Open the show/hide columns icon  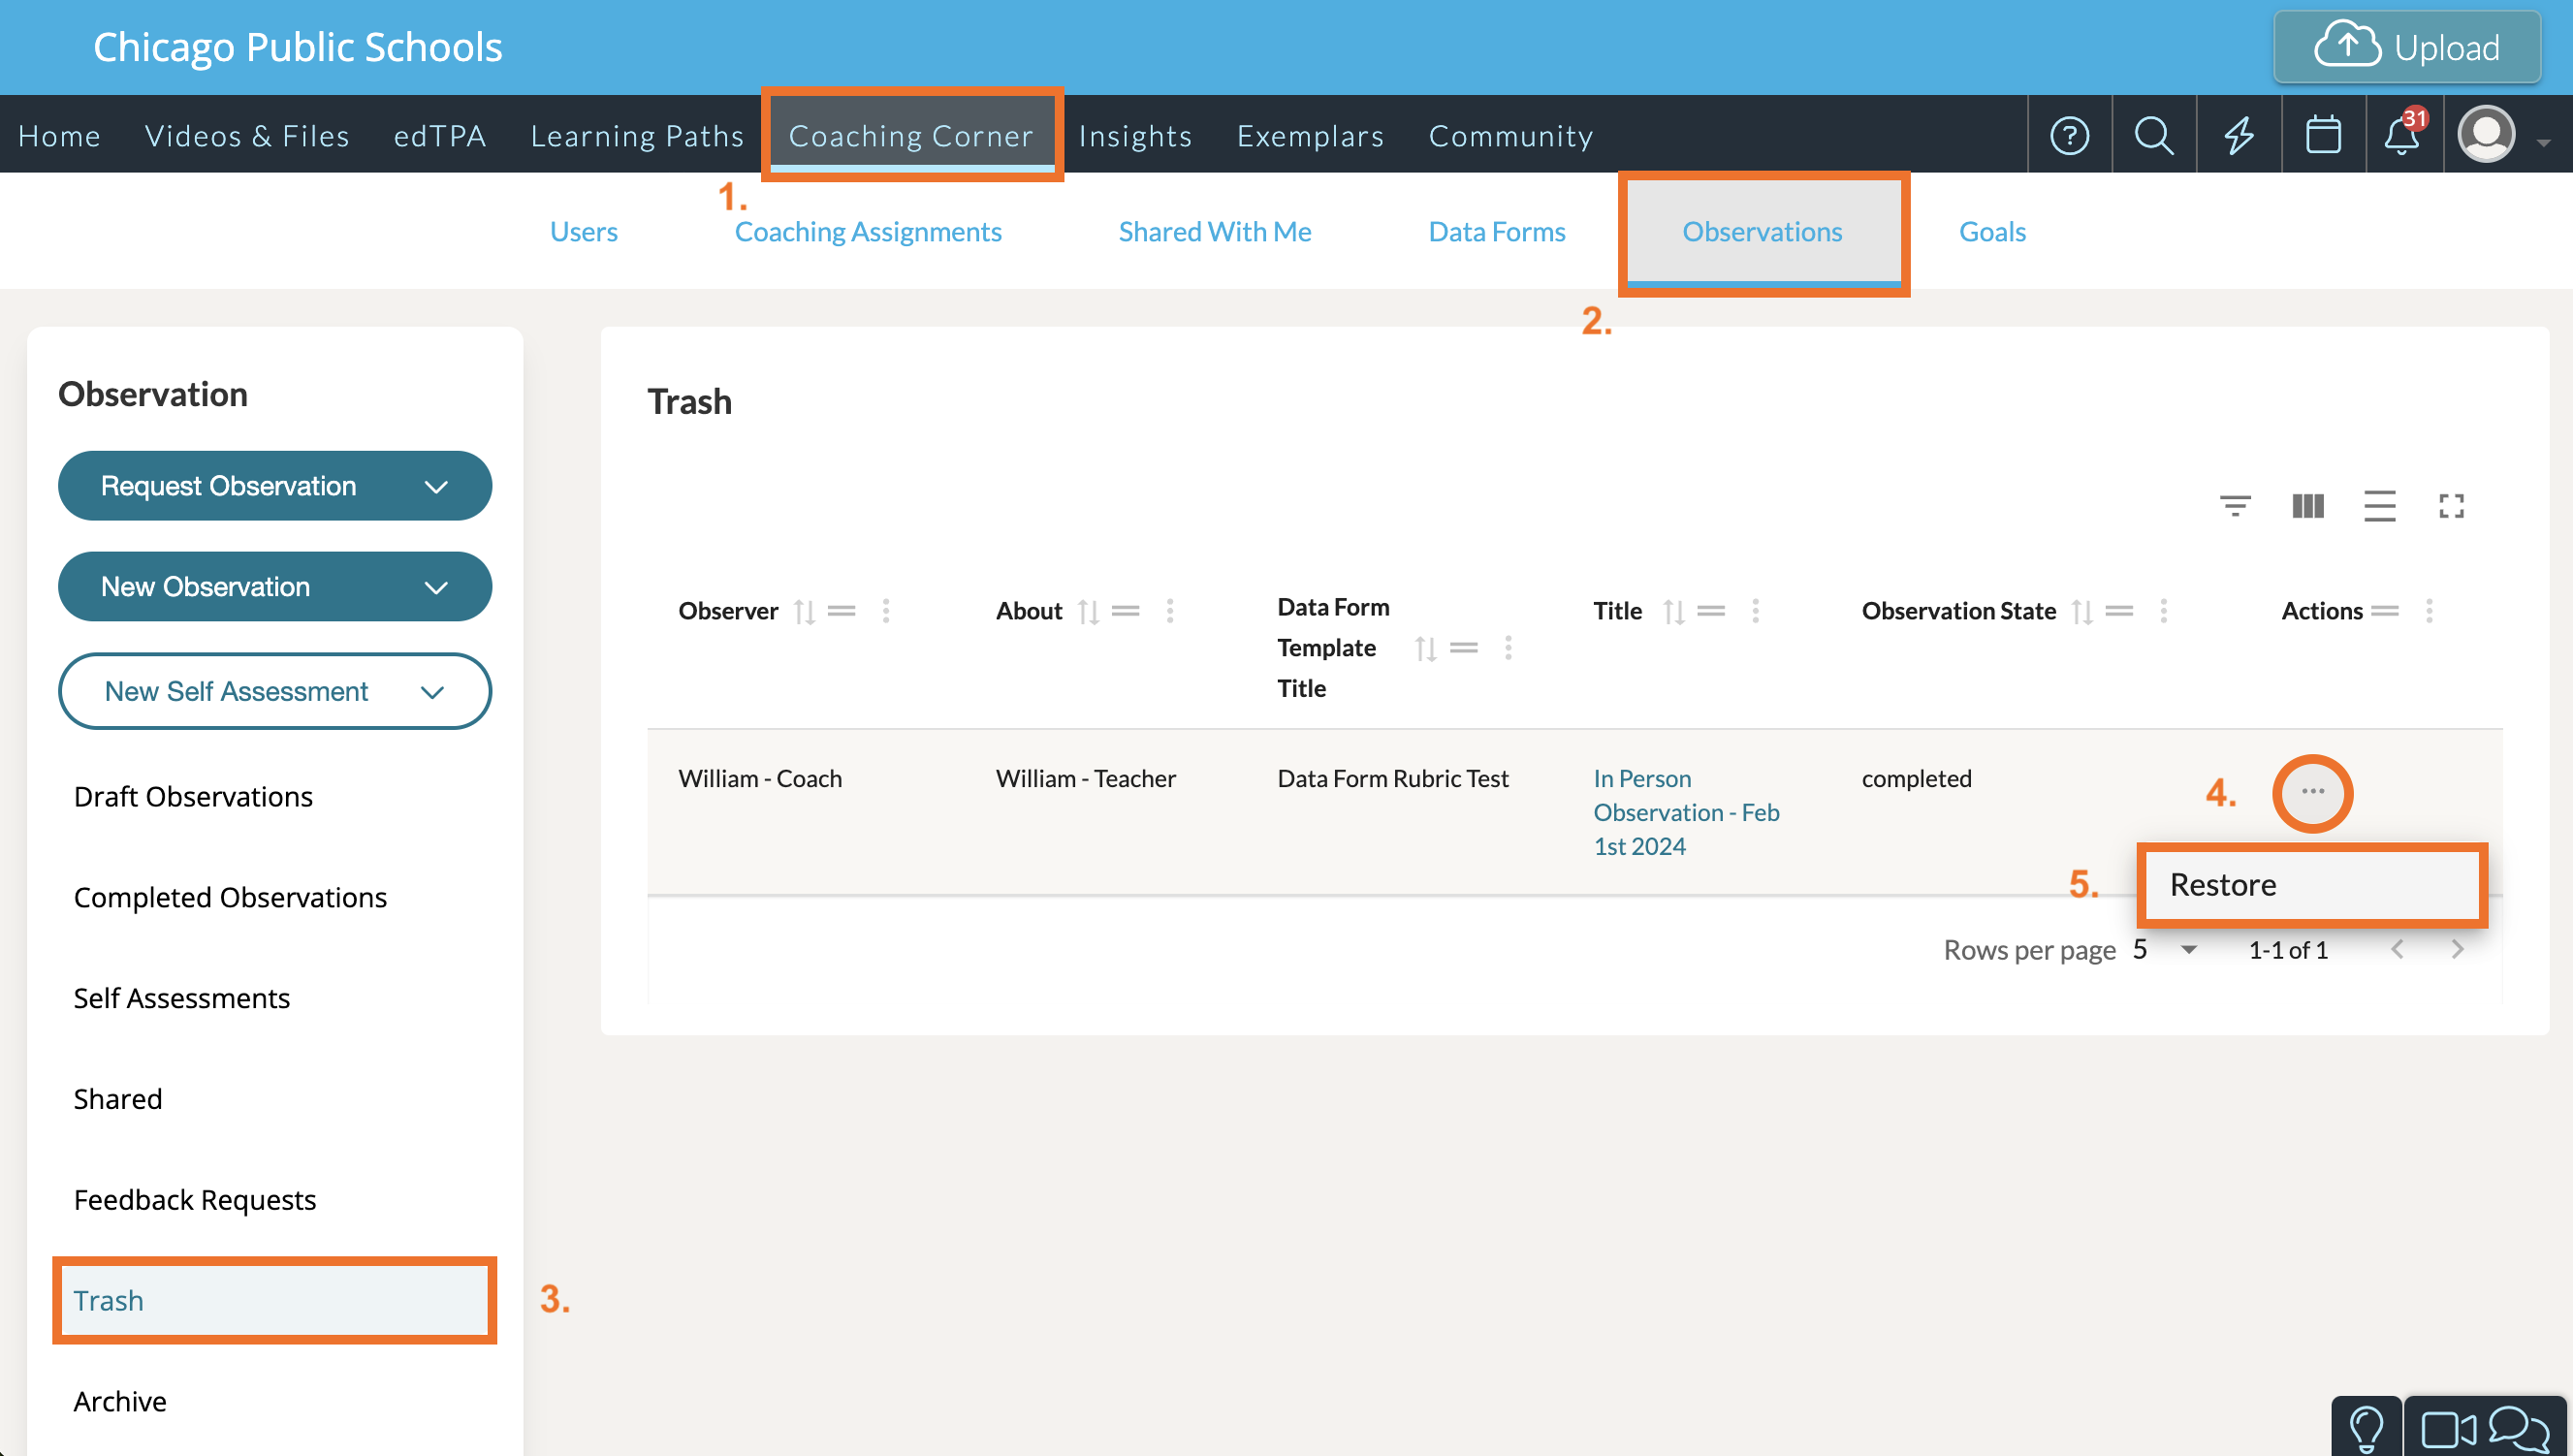point(2307,506)
